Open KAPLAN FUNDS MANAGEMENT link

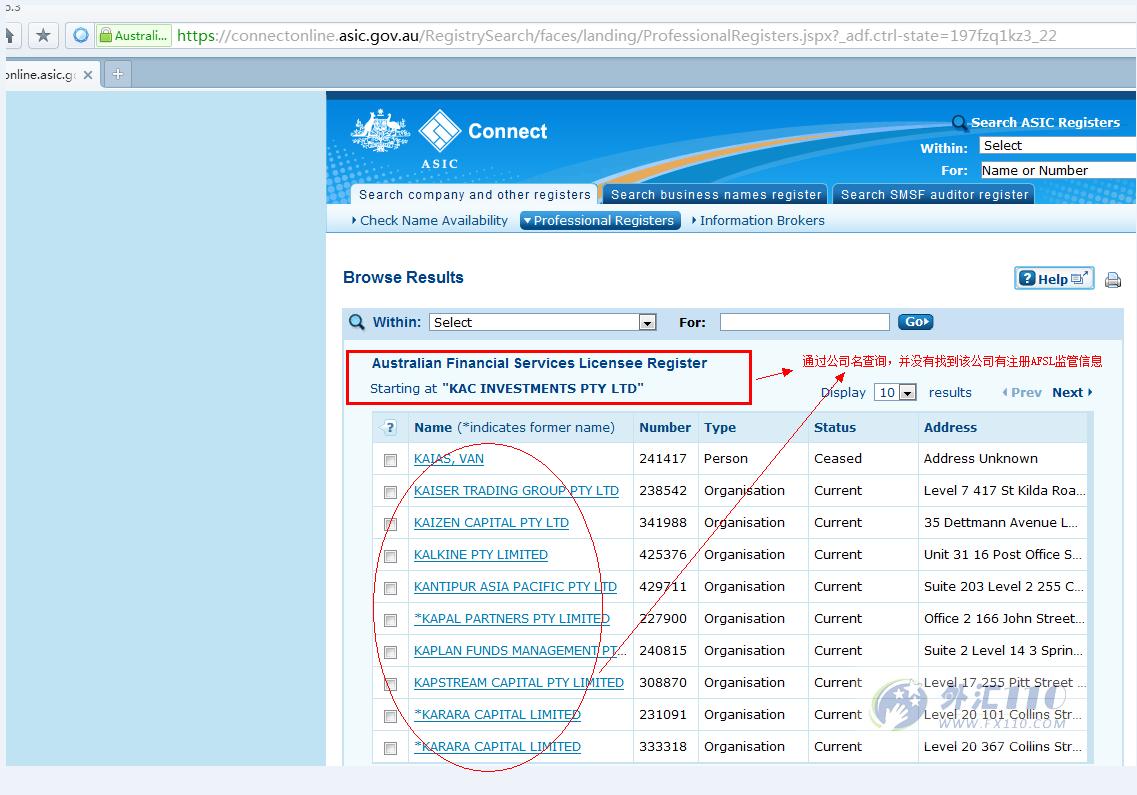(520, 650)
